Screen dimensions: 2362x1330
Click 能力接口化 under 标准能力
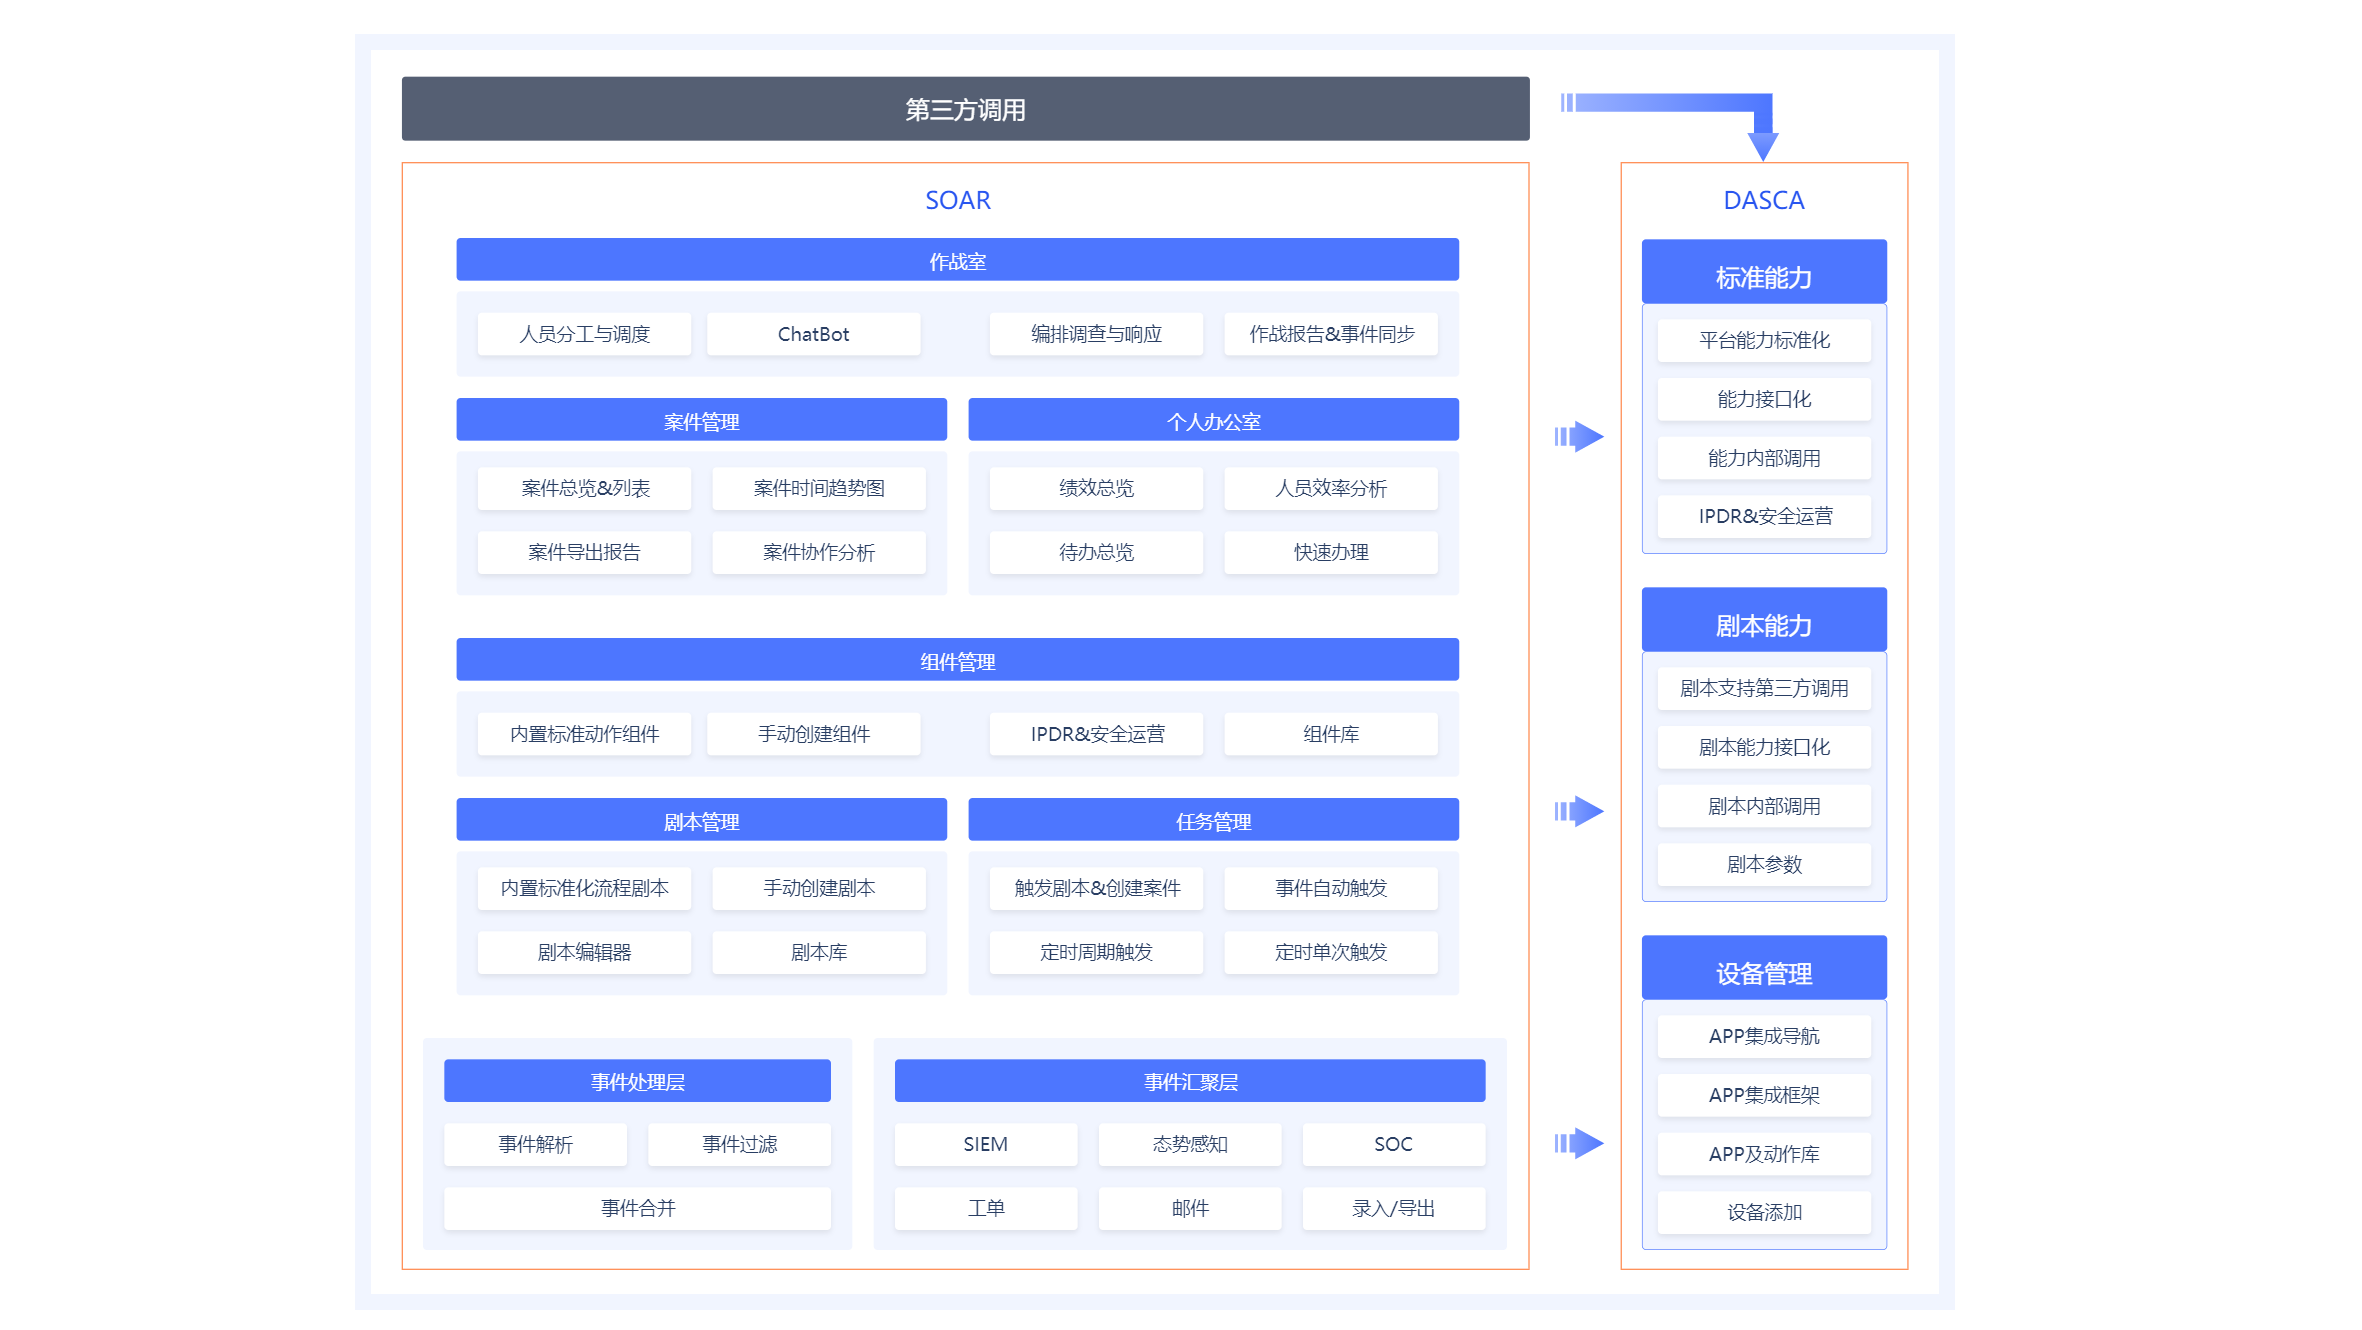[1763, 399]
